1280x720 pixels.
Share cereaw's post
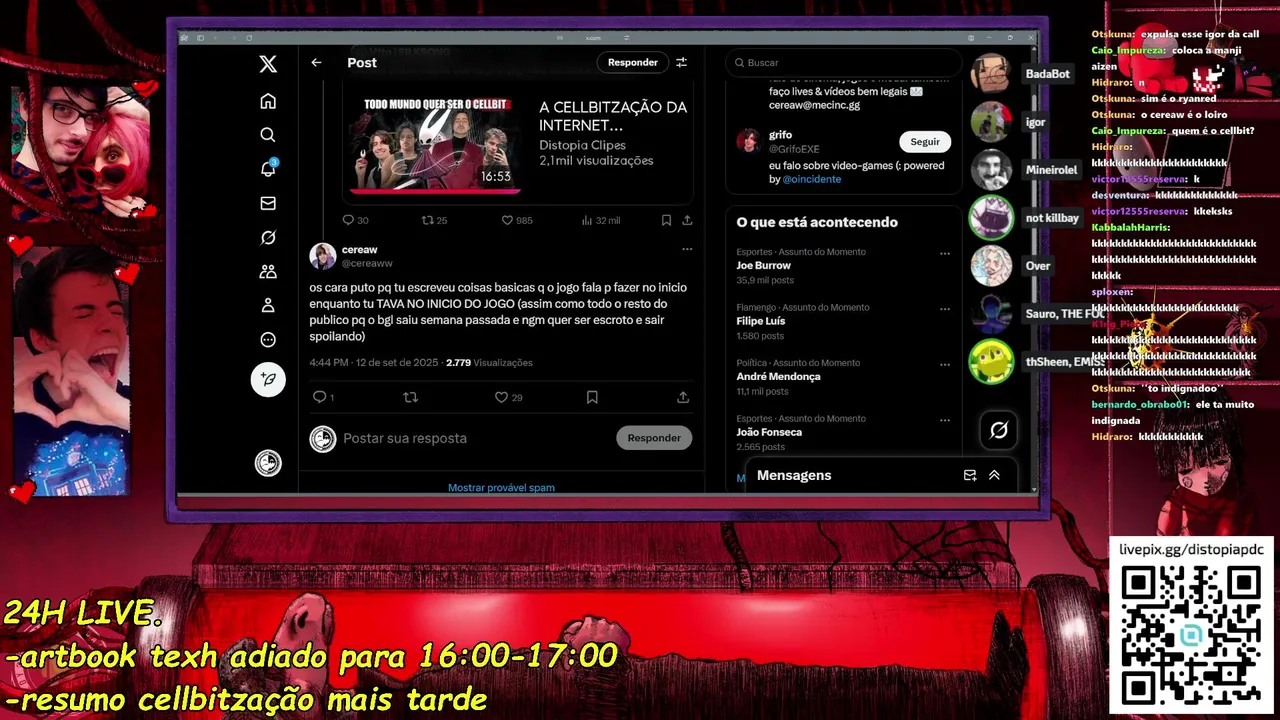click(x=683, y=397)
